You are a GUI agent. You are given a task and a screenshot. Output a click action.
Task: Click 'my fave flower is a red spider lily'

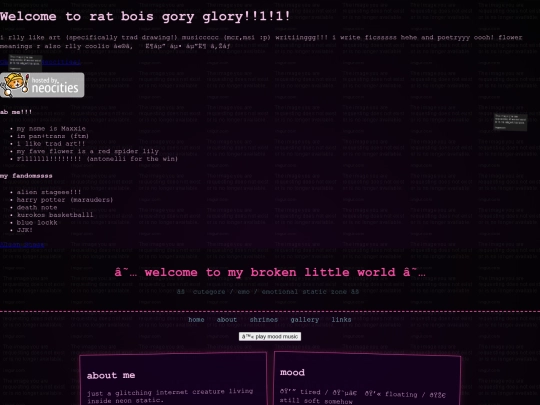tap(87, 151)
